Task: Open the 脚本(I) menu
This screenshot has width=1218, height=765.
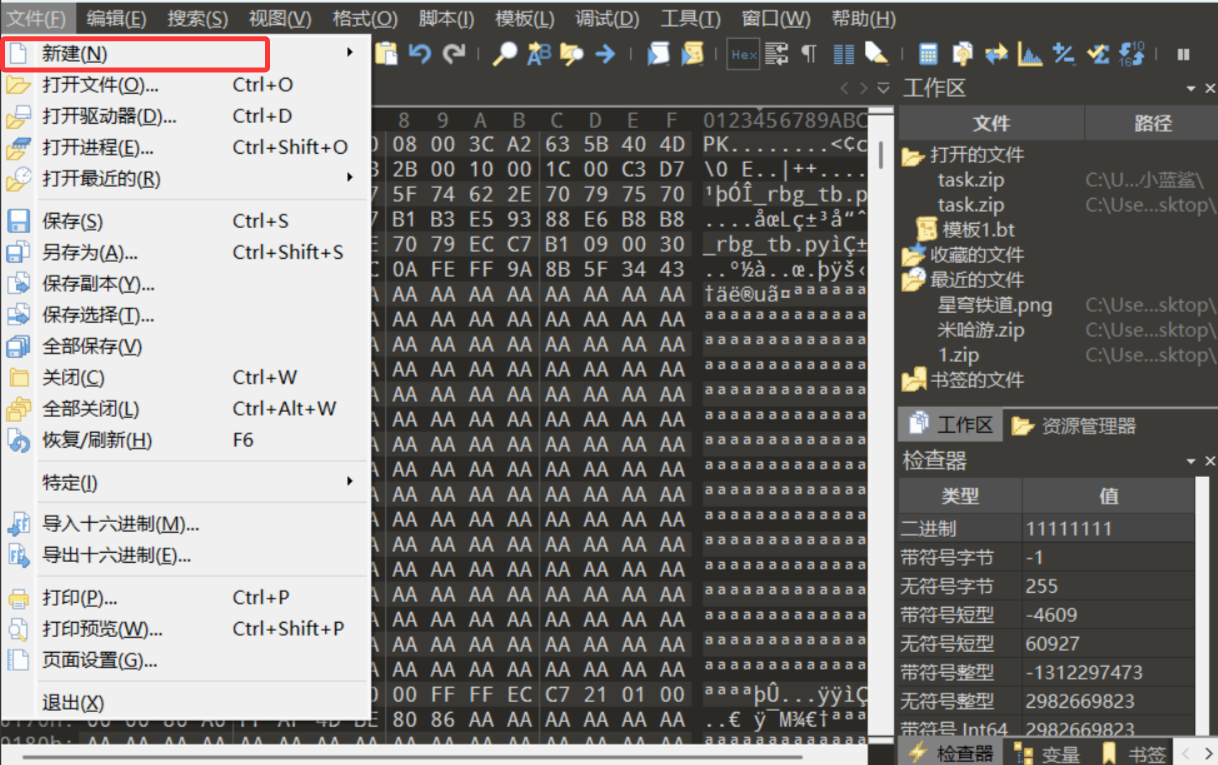Action: [x=446, y=19]
